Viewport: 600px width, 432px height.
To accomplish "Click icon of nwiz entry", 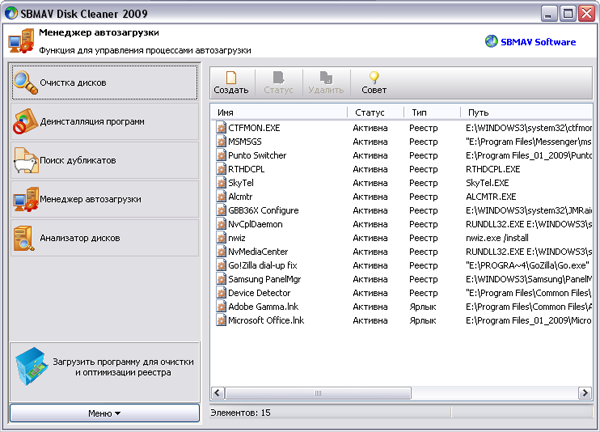I will click(221, 238).
